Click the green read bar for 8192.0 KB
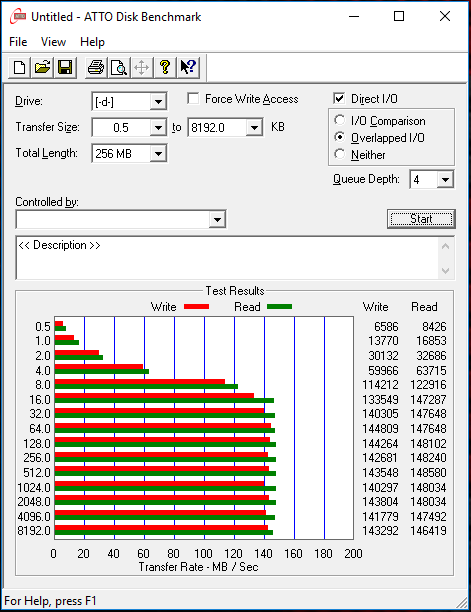The height and width of the screenshot is (612, 471). (164, 532)
